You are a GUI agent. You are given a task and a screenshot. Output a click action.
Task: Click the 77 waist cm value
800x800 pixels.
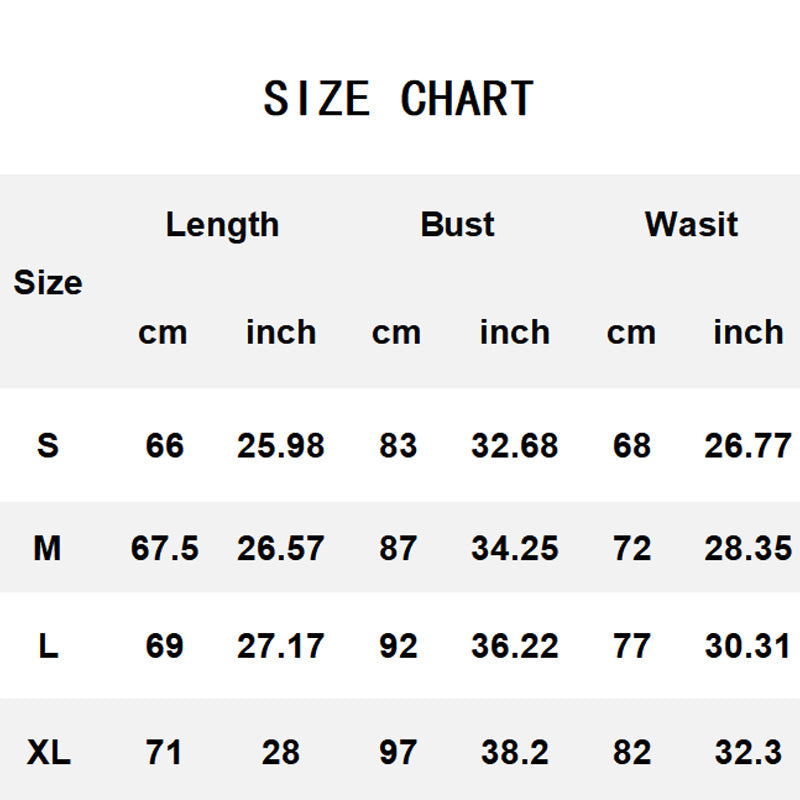(631, 646)
